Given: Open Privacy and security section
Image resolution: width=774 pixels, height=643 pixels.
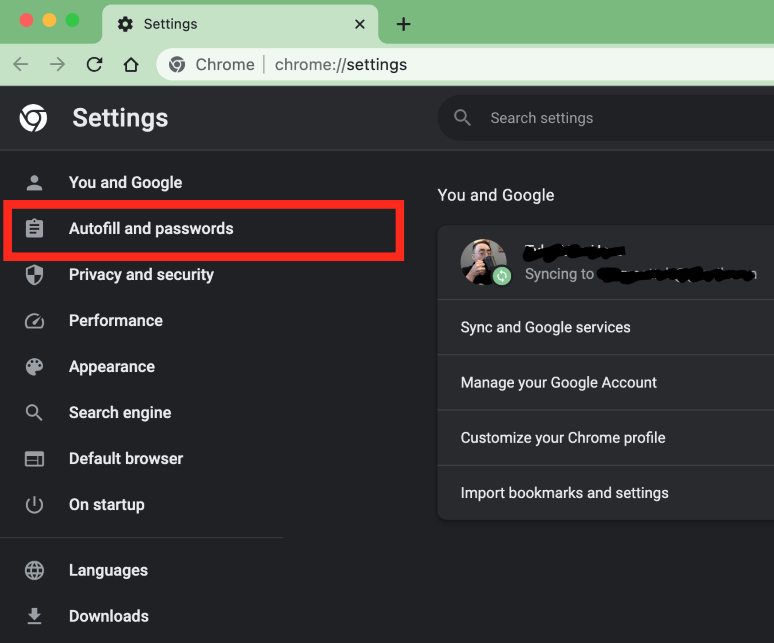Looking at the screenshot, I should pos(142,274).
